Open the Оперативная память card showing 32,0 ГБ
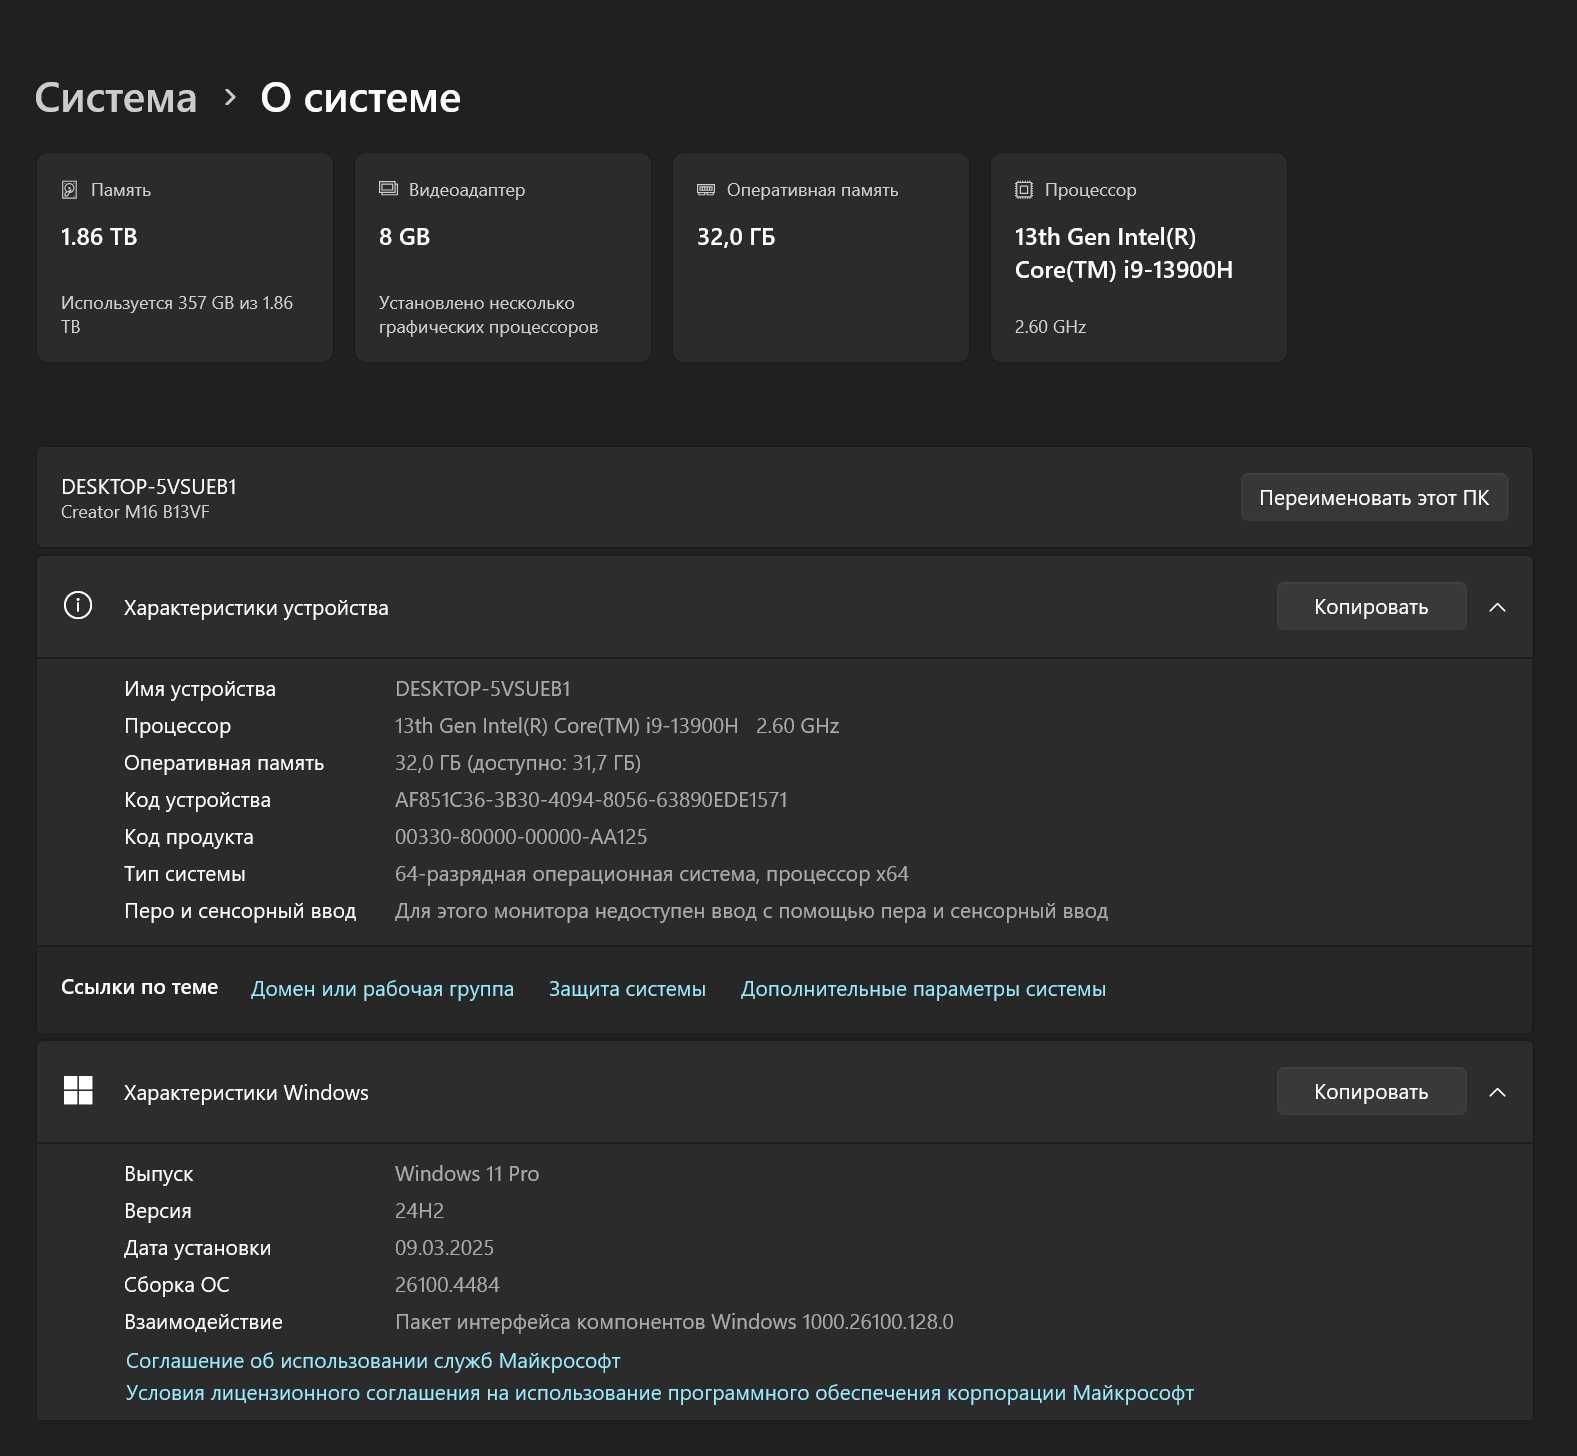Image resolution: width=1577 pixels, height=1456 pixels. (821, 258)
